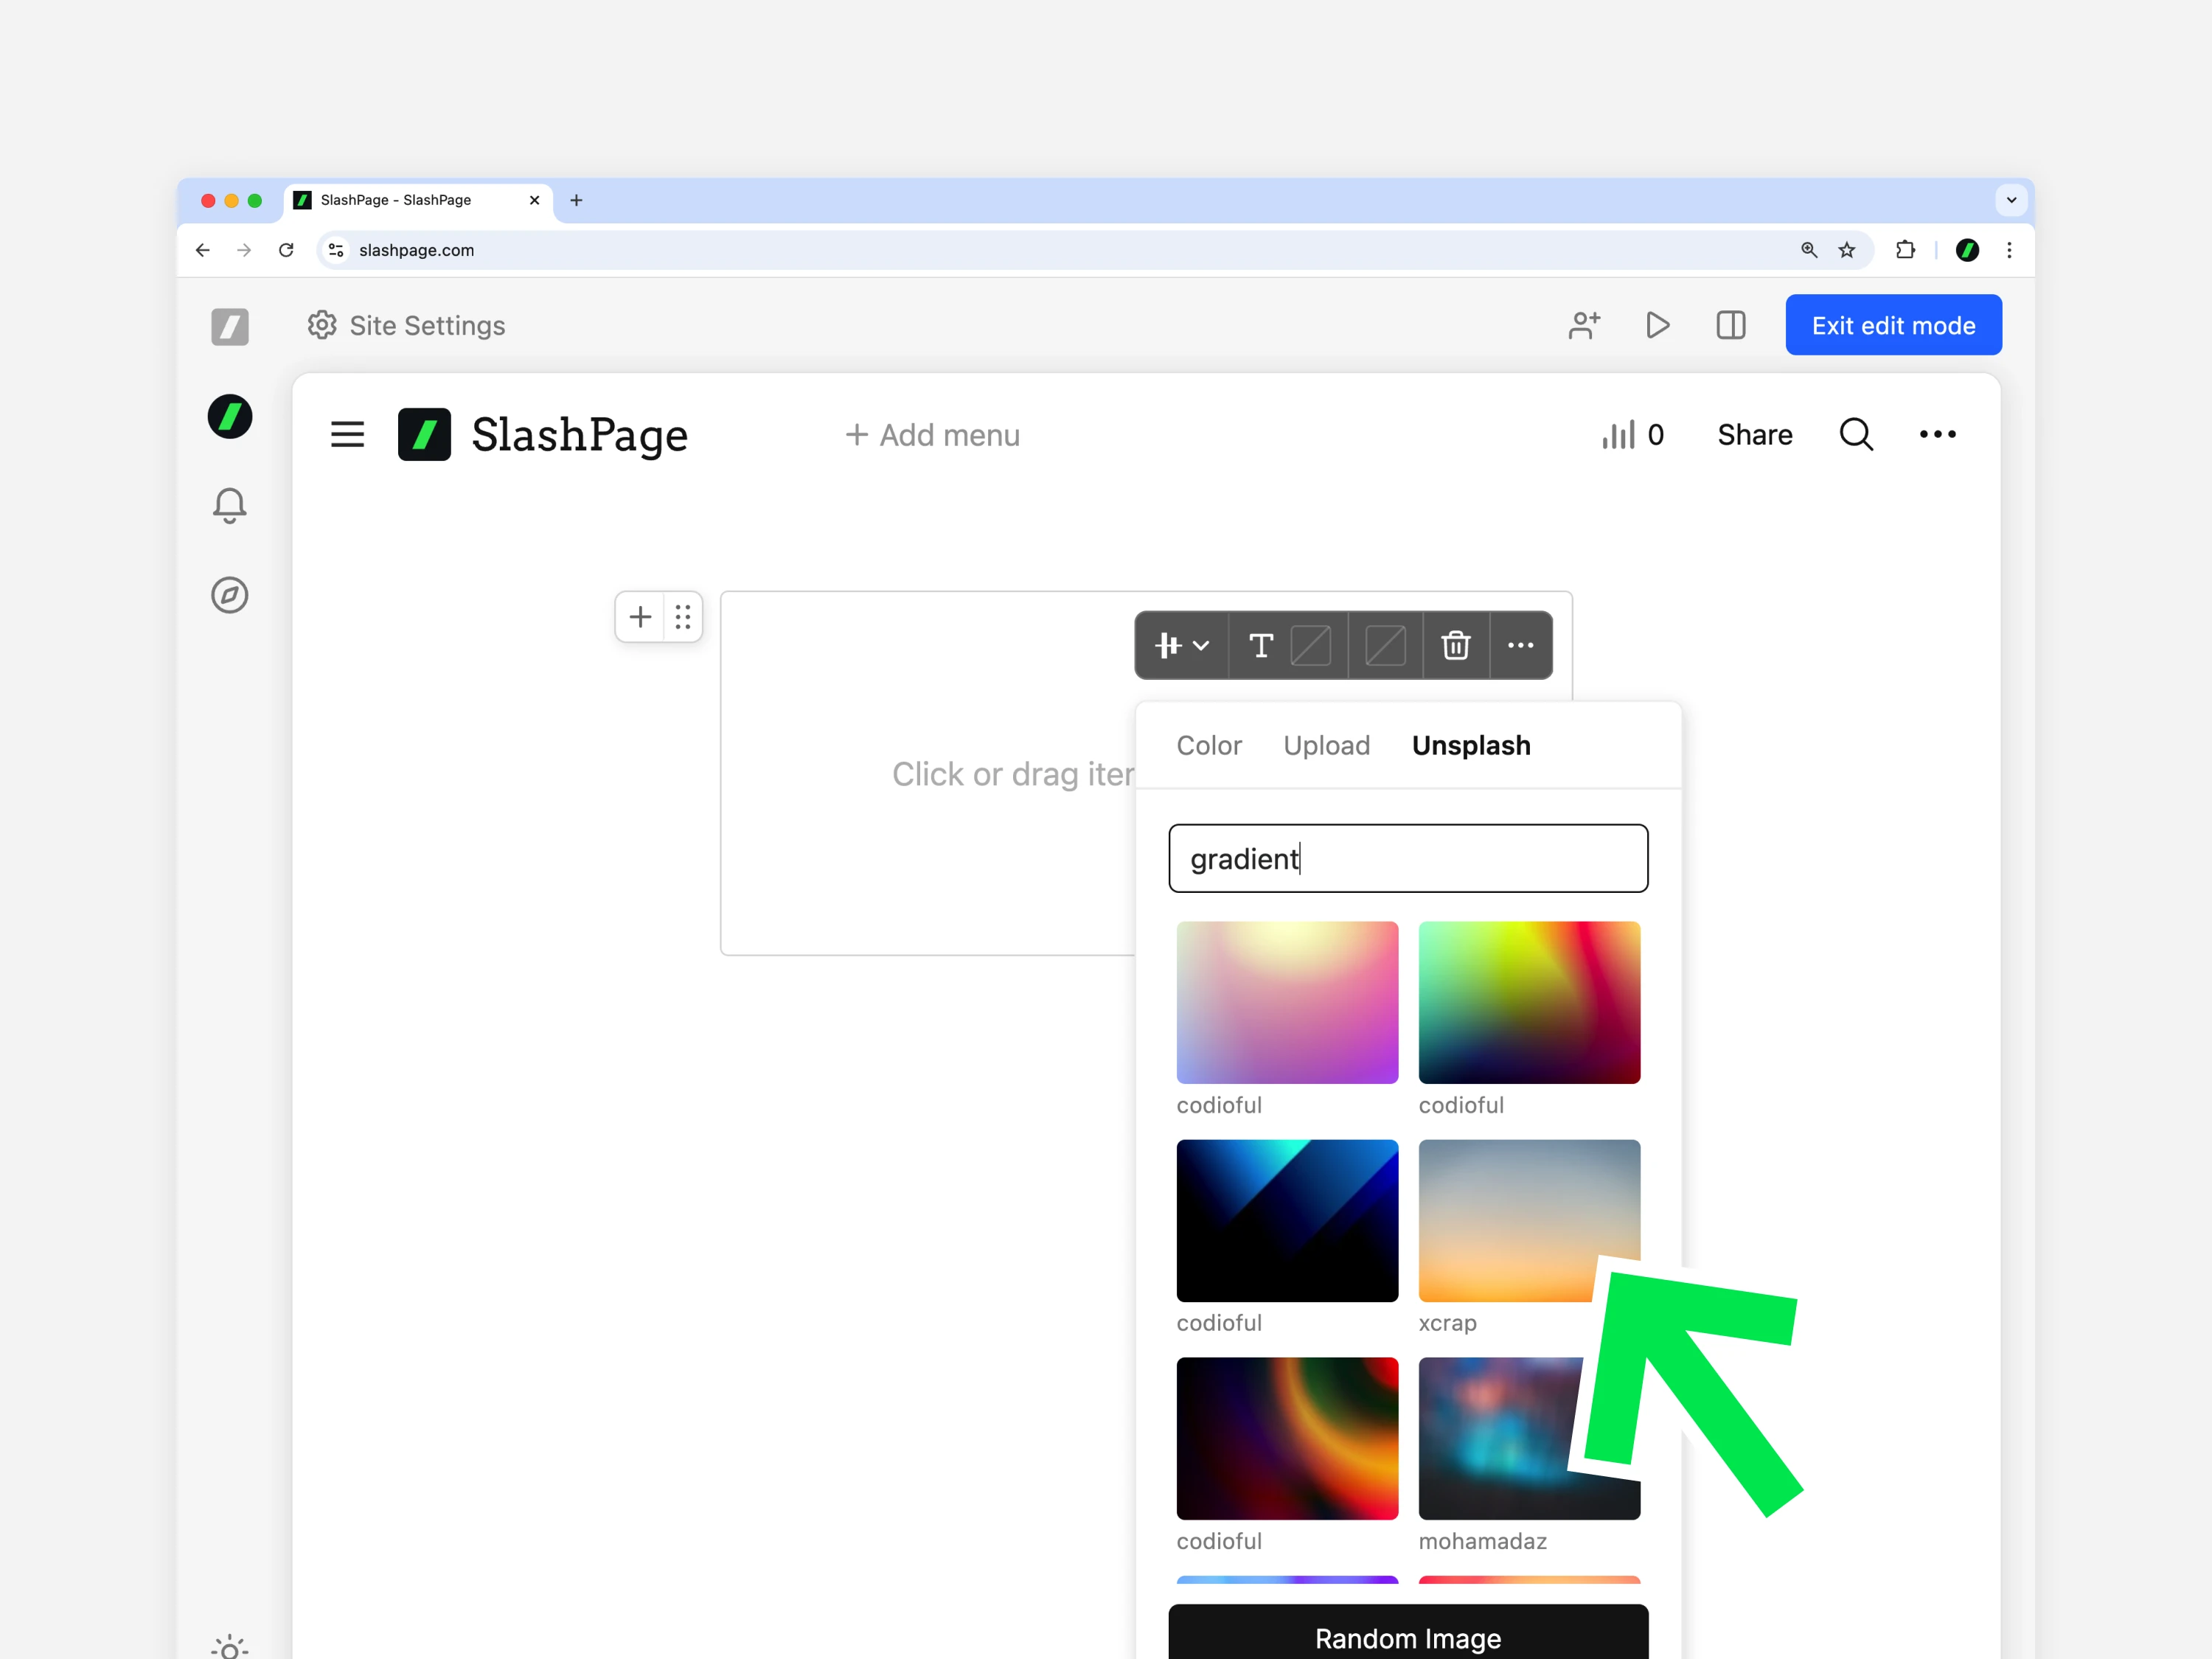The width and height of the screenshot is (2212, 1659).
Task: Select the Unsplash tab
Action: coord(1471,746)
